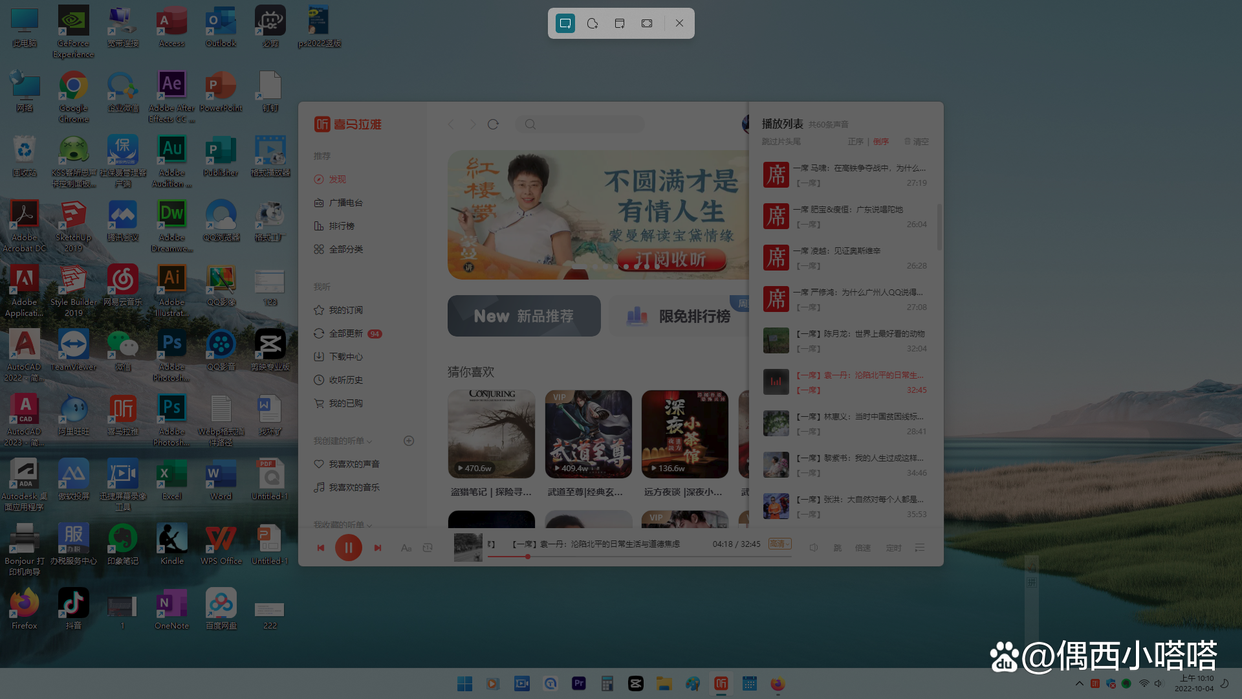Open 我的已购 in Ximalaya sidebar
This screenshot has height=699, width=1242.
(x=339, y=403)
